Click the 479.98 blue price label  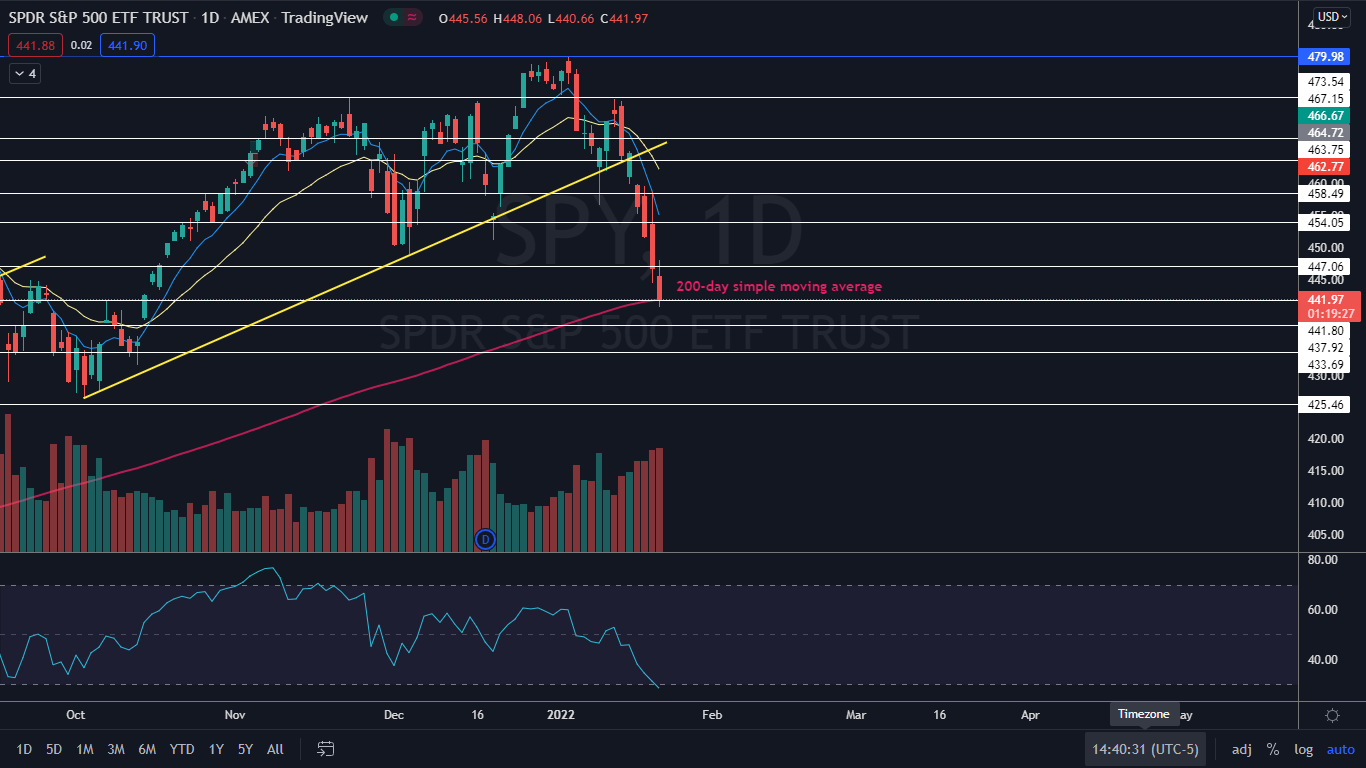pos(1326,57)
